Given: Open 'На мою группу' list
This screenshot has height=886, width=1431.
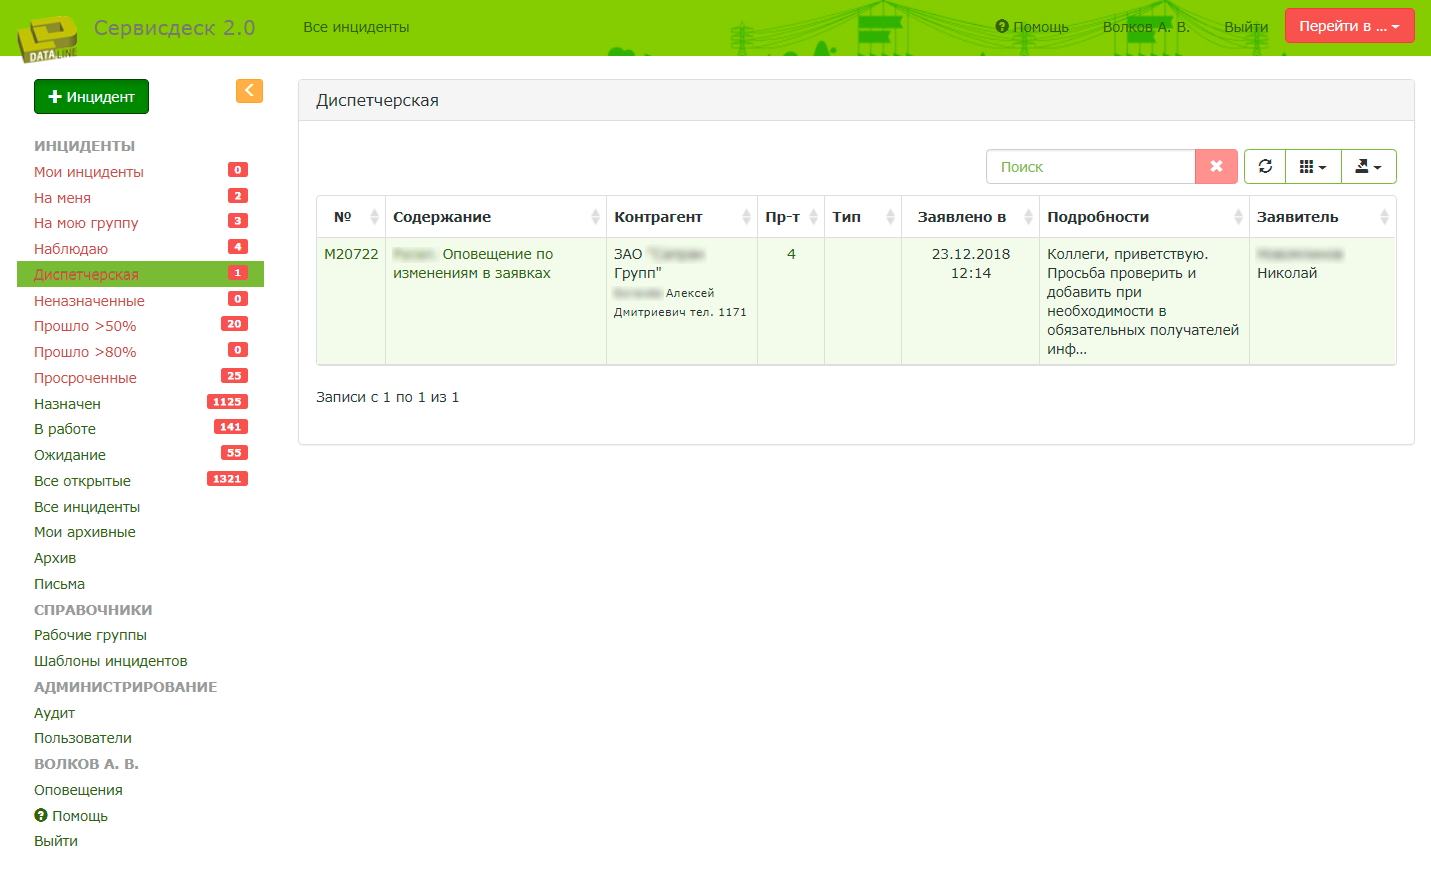Looking at the screenshot, I should pyautogui.click(x=86, y=223).
